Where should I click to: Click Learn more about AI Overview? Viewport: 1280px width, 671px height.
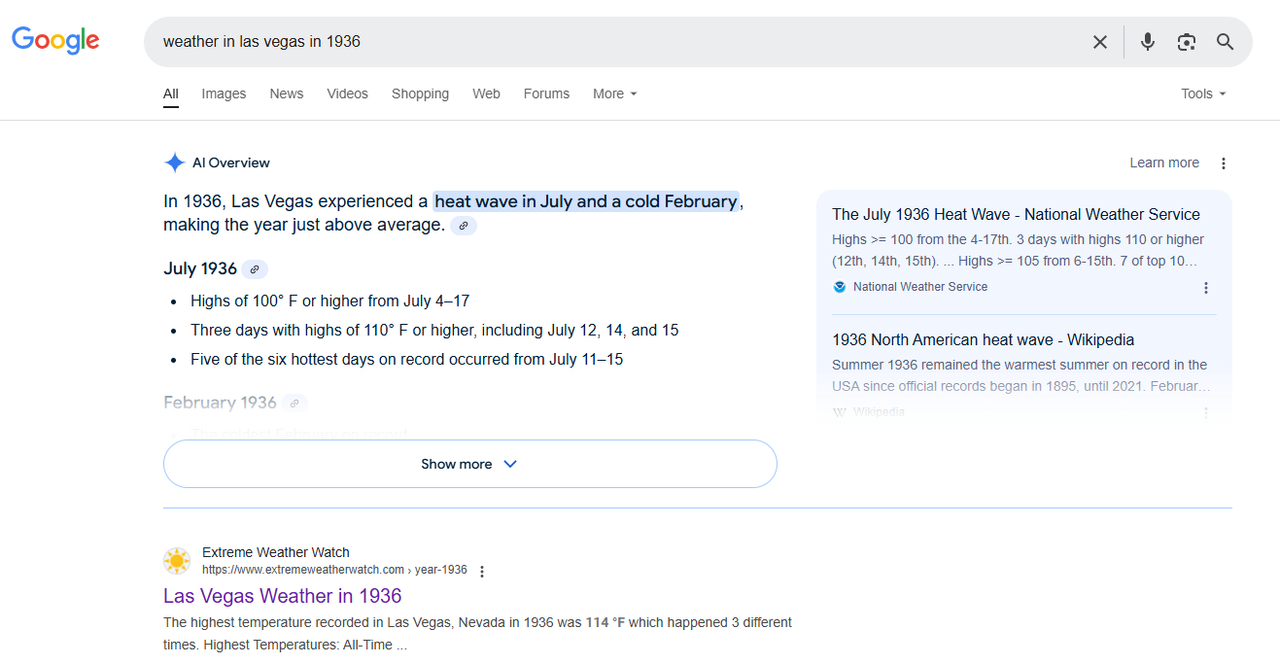tap(1164, 163)
